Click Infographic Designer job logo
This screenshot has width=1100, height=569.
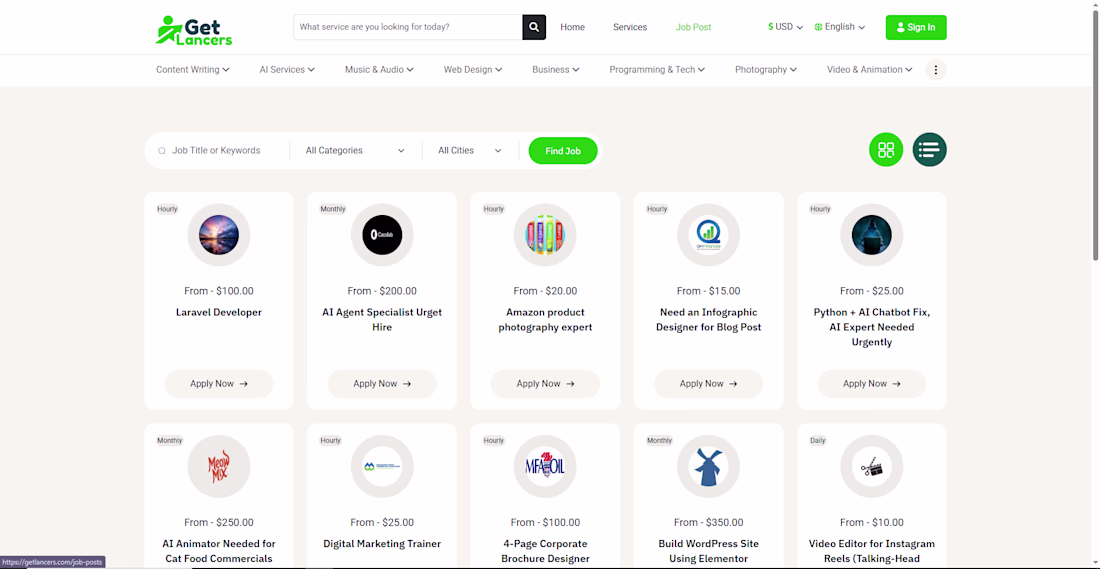coord(709,235)
